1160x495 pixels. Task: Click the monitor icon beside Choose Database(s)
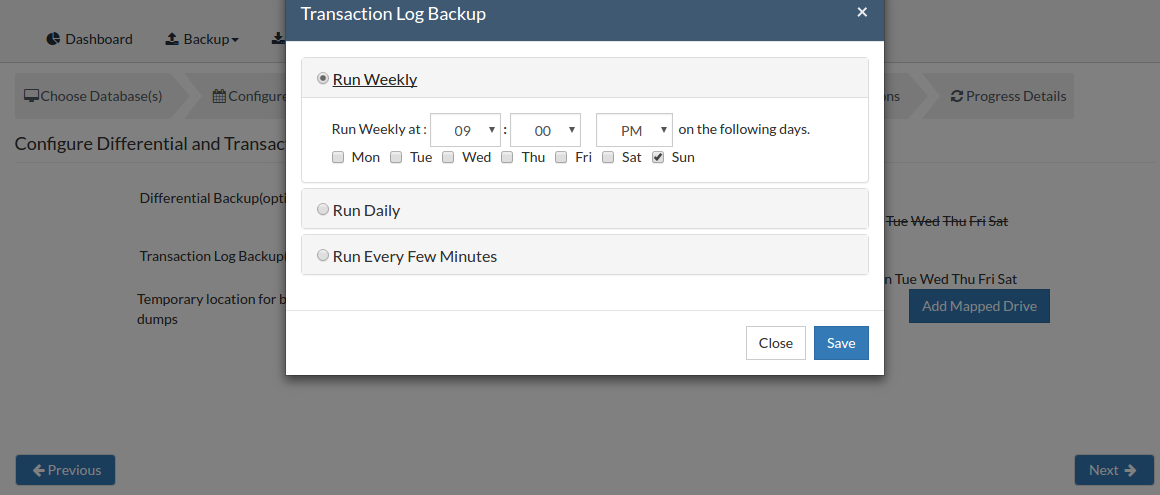point(31,96)
